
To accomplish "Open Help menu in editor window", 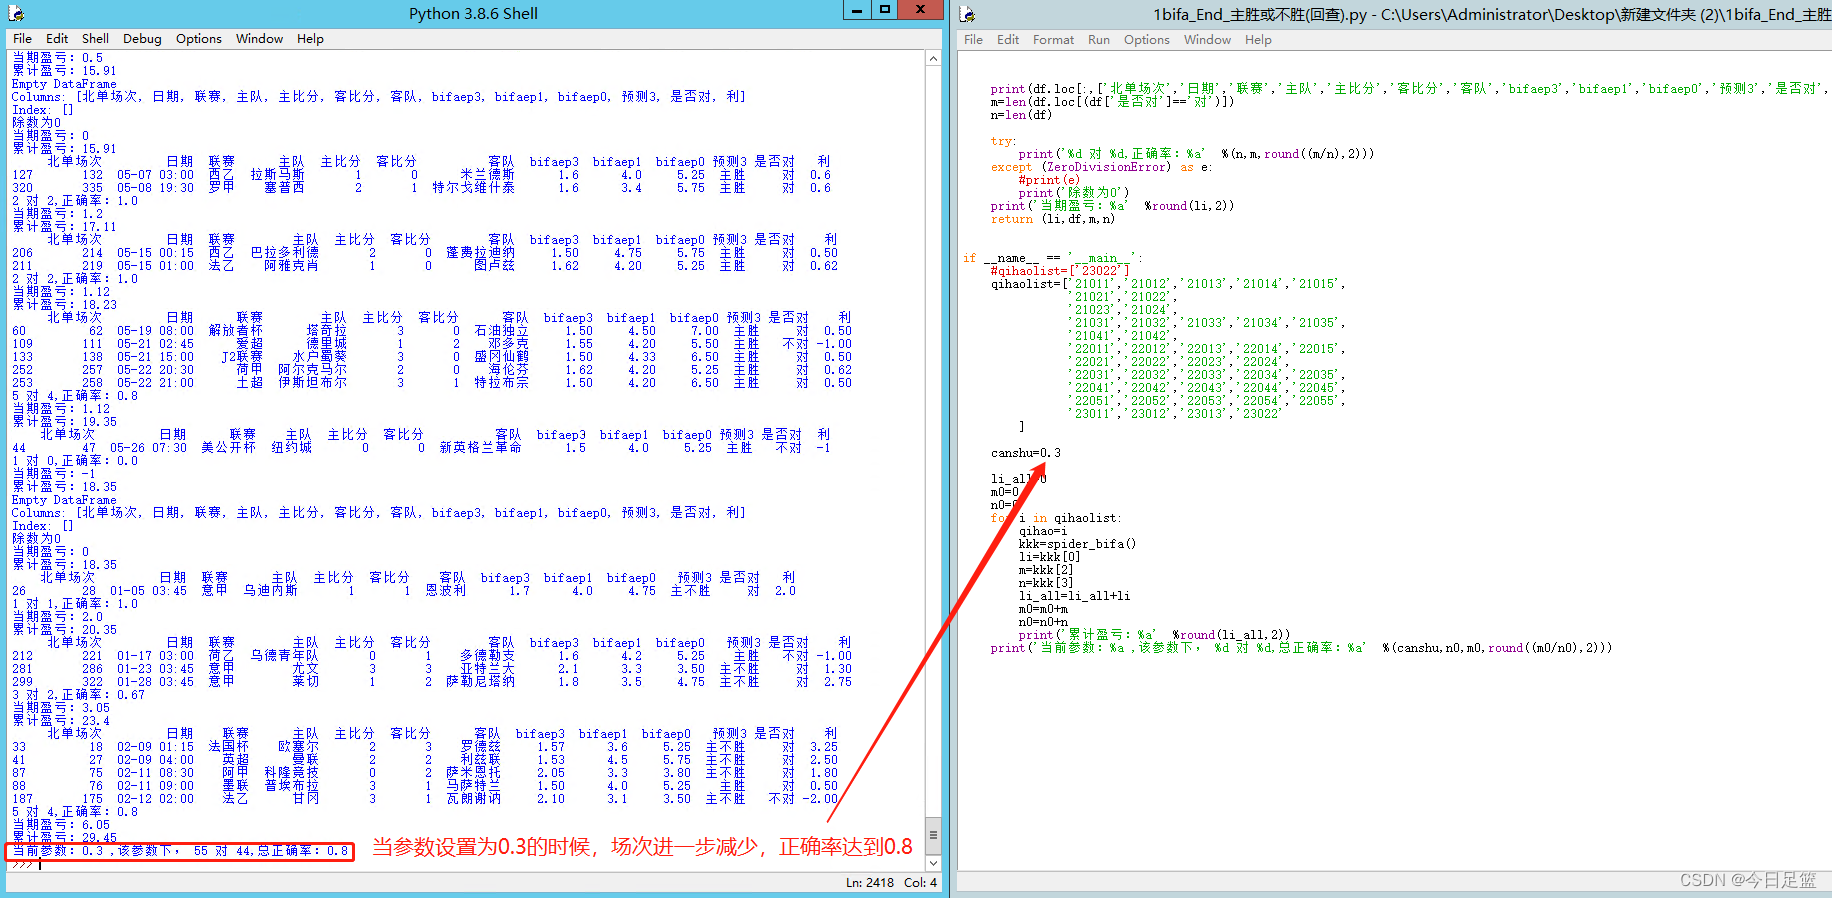I will tap(1258, 40).
